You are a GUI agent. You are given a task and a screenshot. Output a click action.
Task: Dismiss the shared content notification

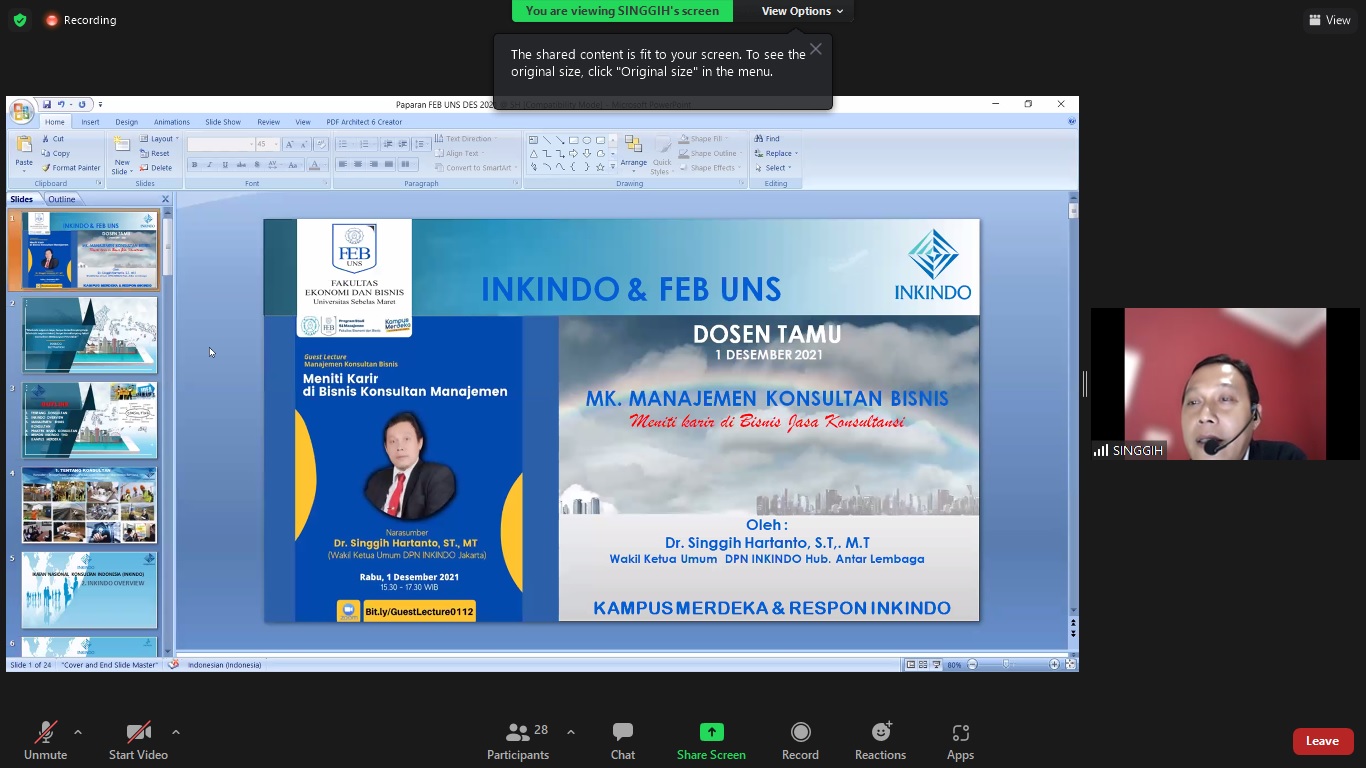click(x=816, y=49)
